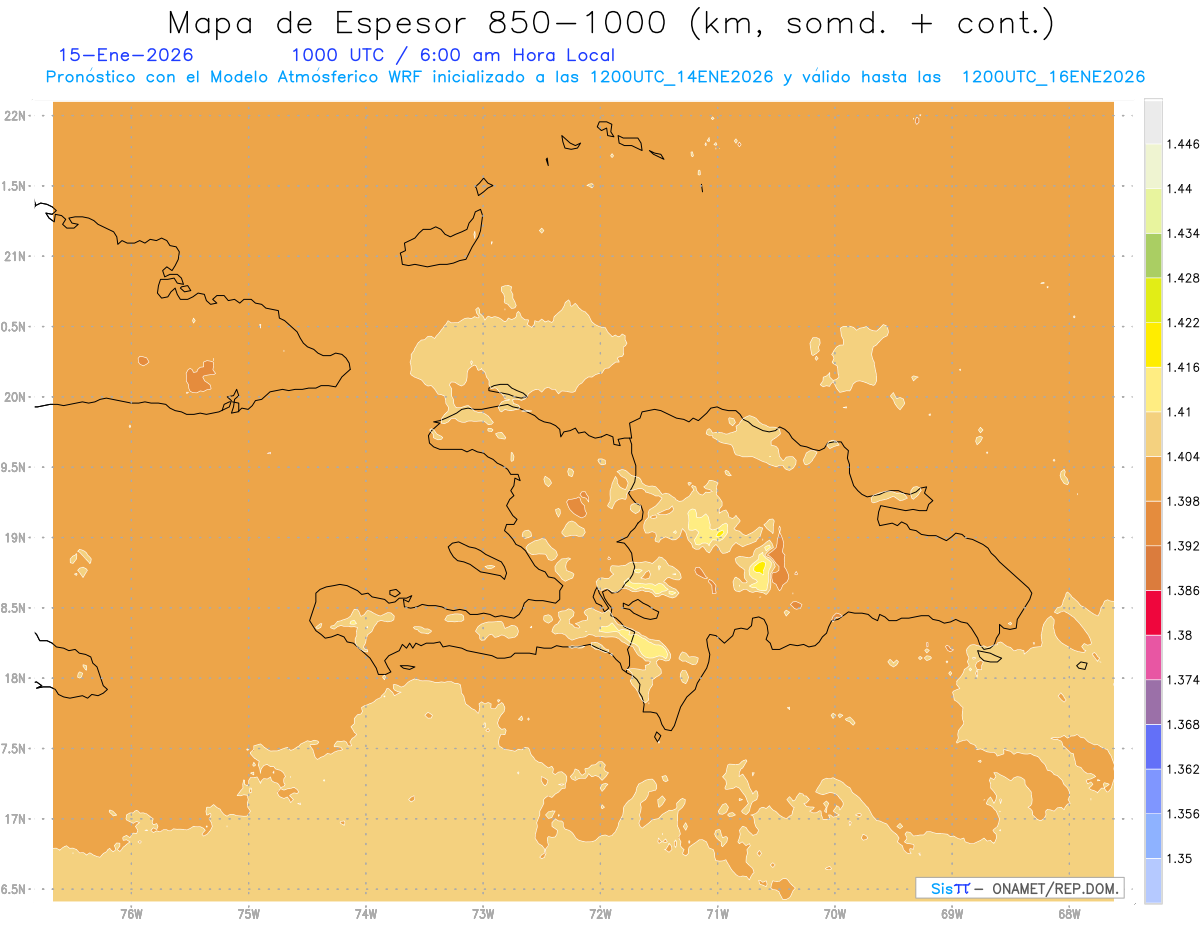Screen dimensions: 1200x927
Task: Click the longitude label '69W'
Action: [x=952, y=914]
